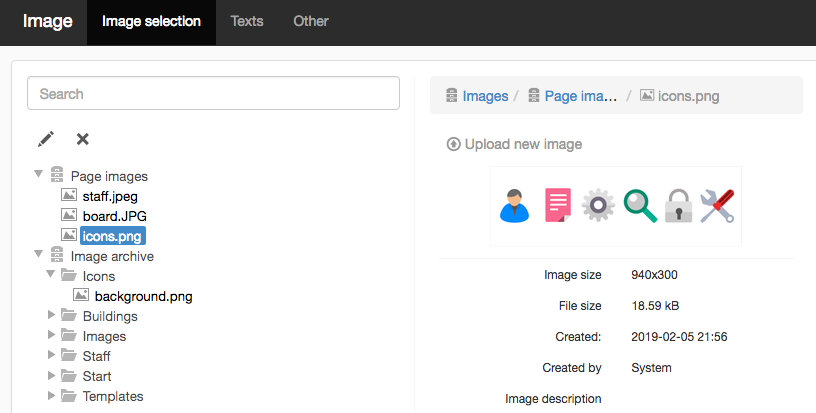
Task: Open the Other tab
Action: pyautogui.click(x=311, y=21)
